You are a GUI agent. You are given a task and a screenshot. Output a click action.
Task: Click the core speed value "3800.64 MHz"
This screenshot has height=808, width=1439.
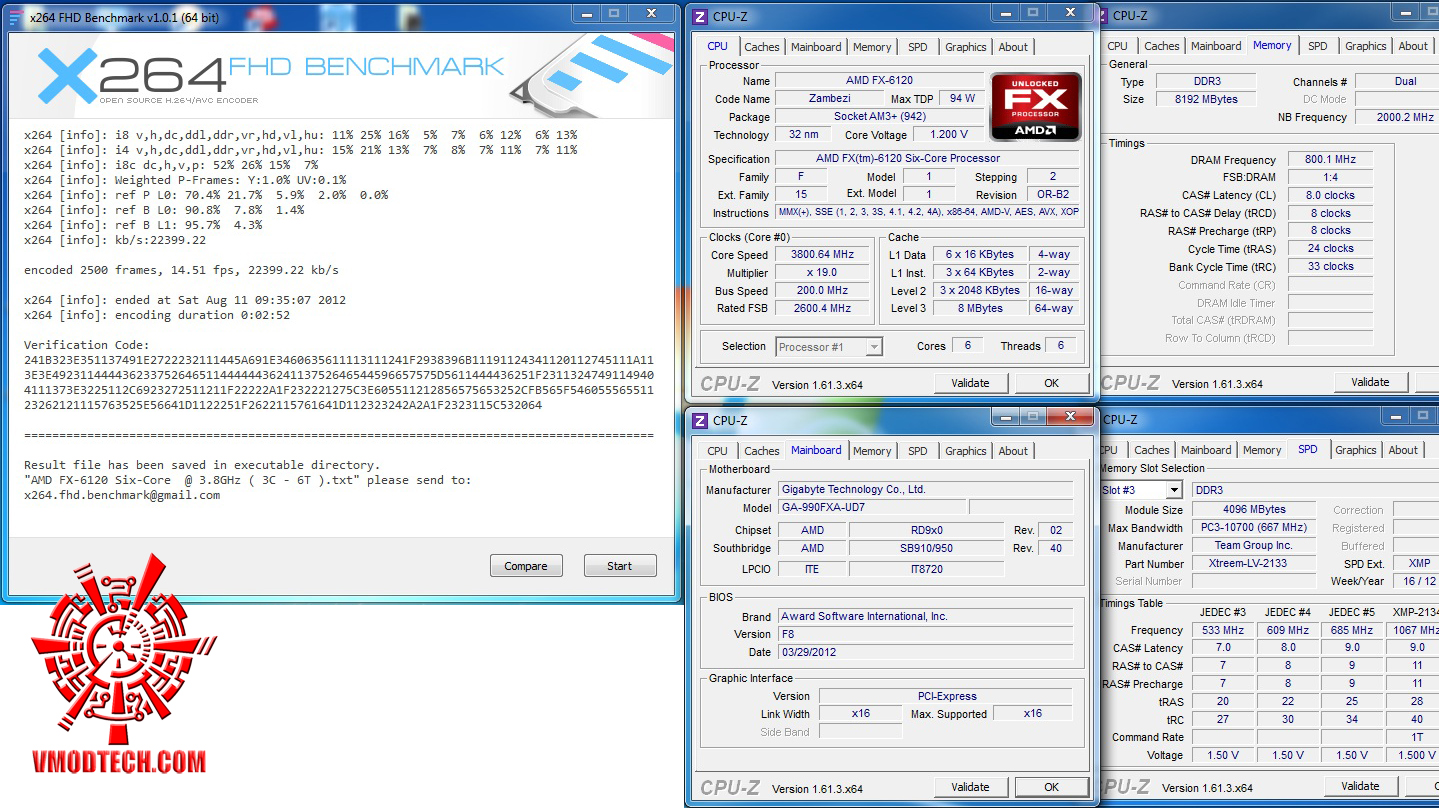821,255
